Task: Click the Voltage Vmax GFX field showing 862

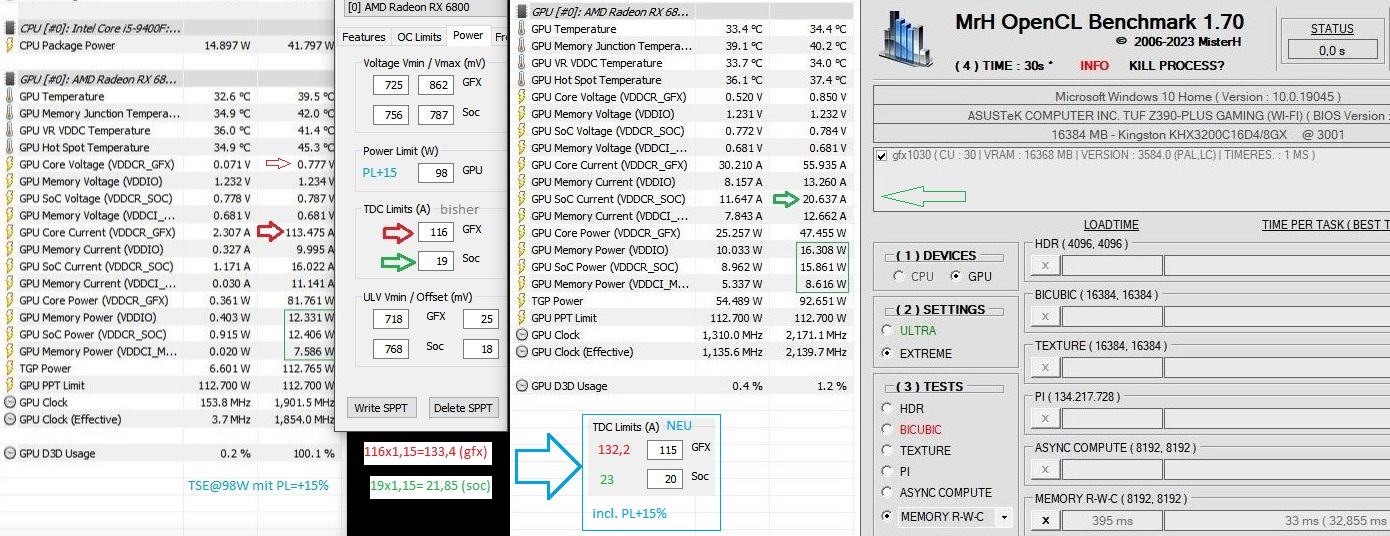Action: point(436,86)
